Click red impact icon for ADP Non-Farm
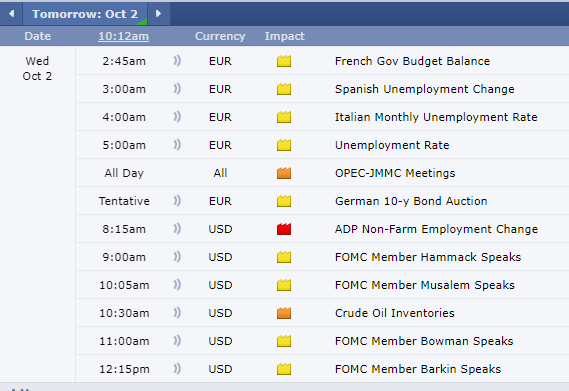This screenshot has width=569, height=391. 284,229
